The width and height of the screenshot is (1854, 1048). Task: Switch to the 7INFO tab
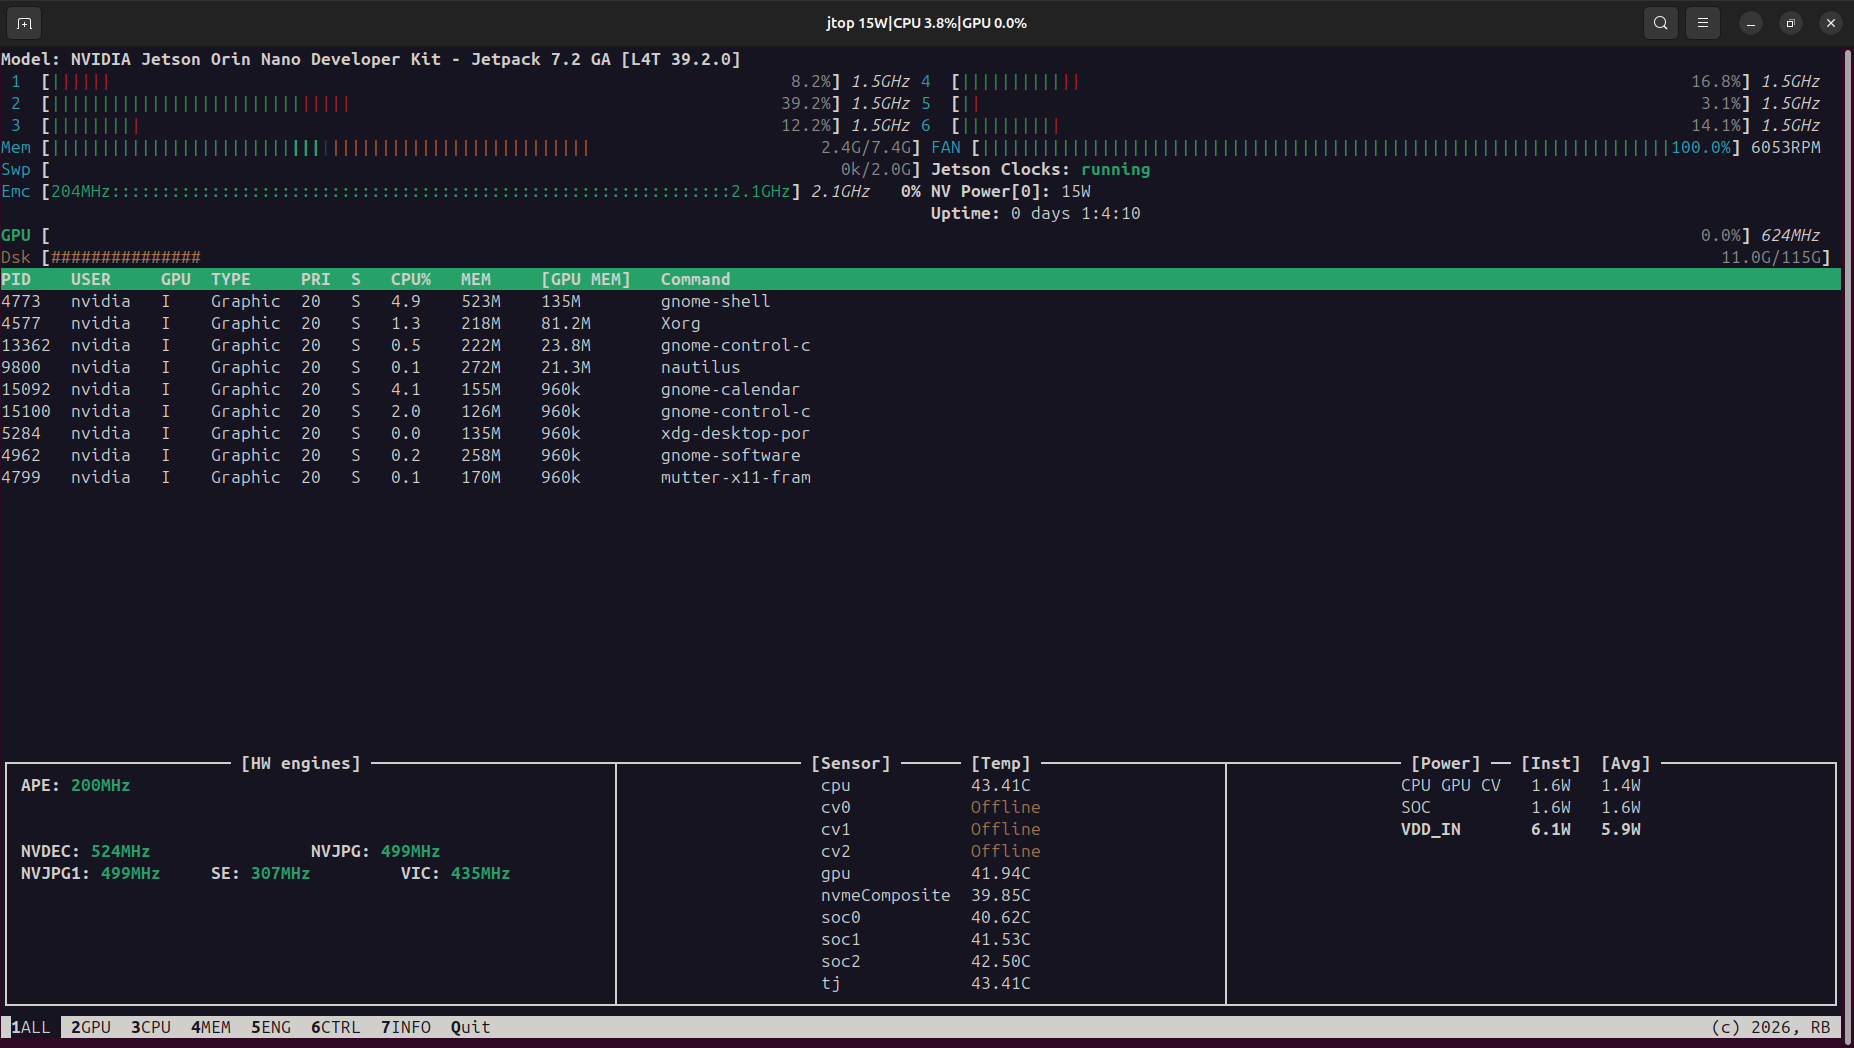pos(406,1027)
